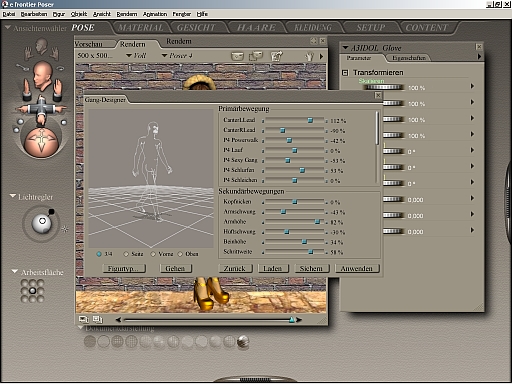Click the area render icon in preview toolbar
The width and height of the screenshot is (512, 384).
(256, 56)
